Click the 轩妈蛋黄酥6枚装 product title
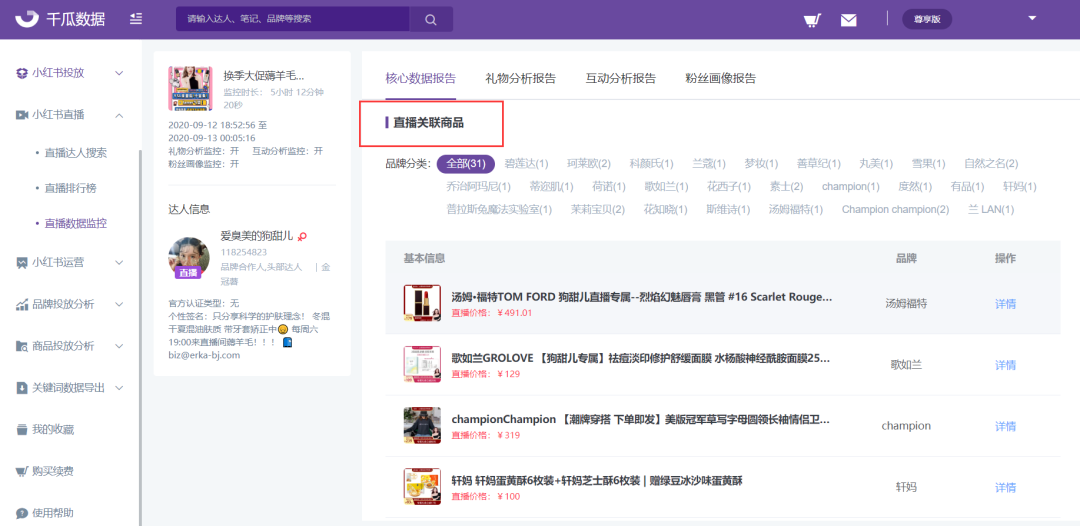This screenshot has width=1080, height=526. pos(596,480)
